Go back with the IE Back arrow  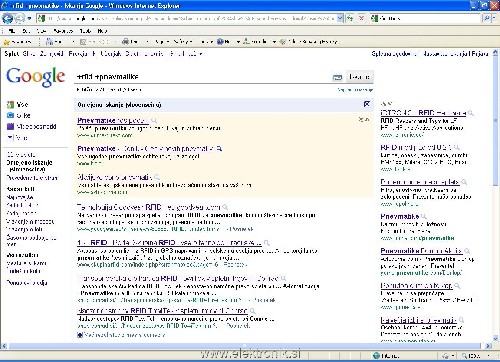pyautogui.click(x=7, y=18)
